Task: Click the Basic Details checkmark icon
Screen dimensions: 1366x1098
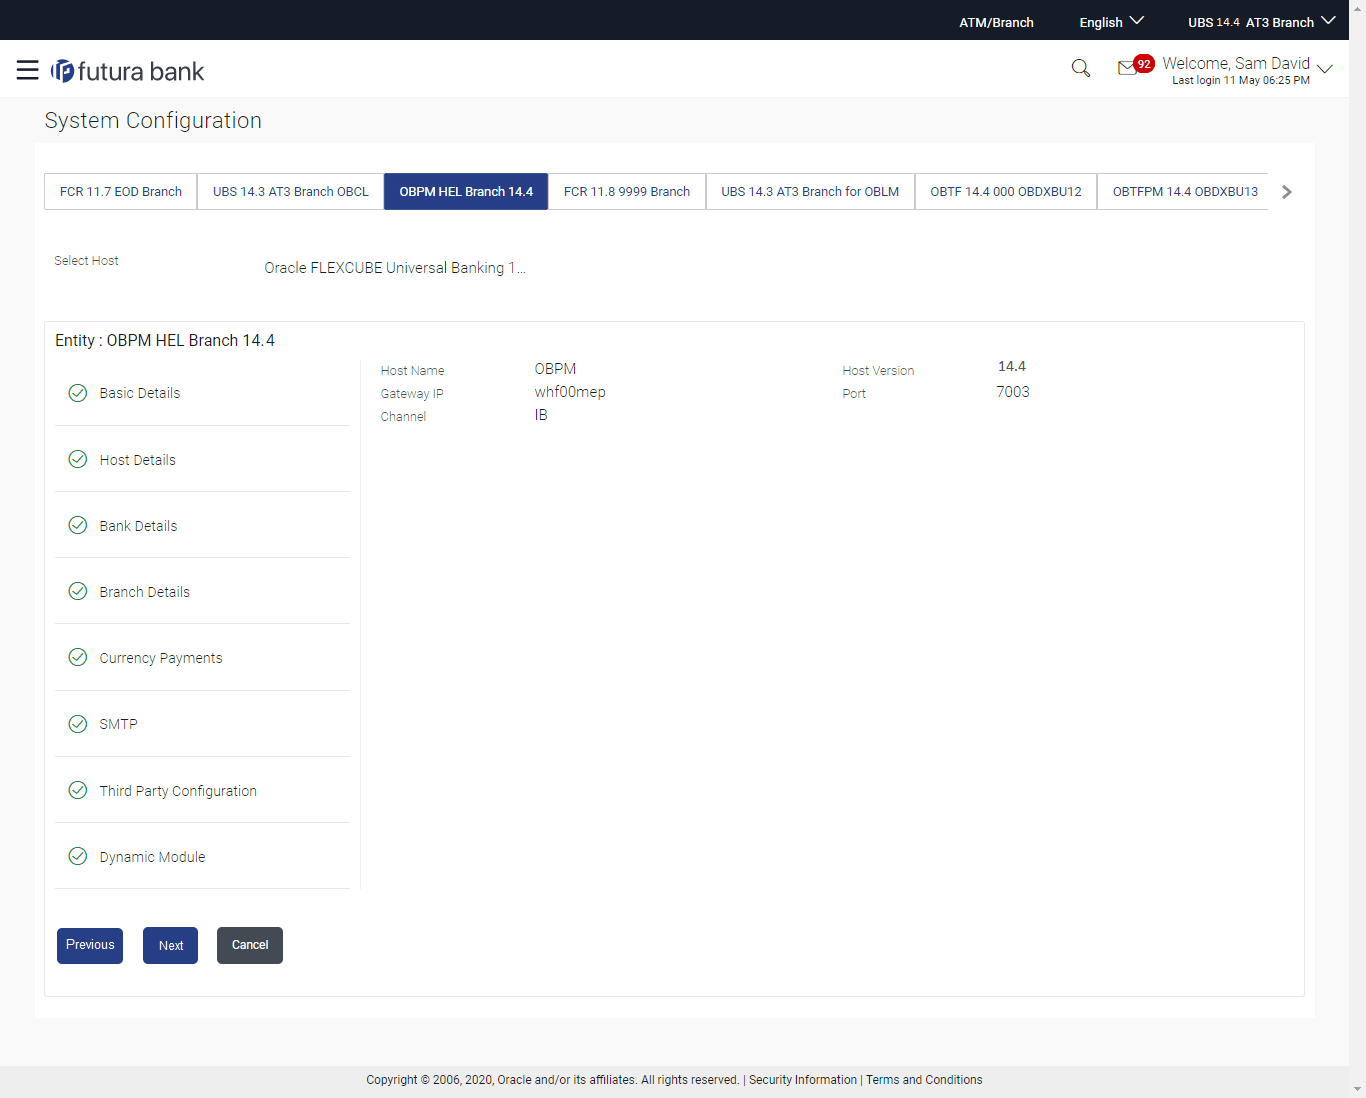Action: 78,393
